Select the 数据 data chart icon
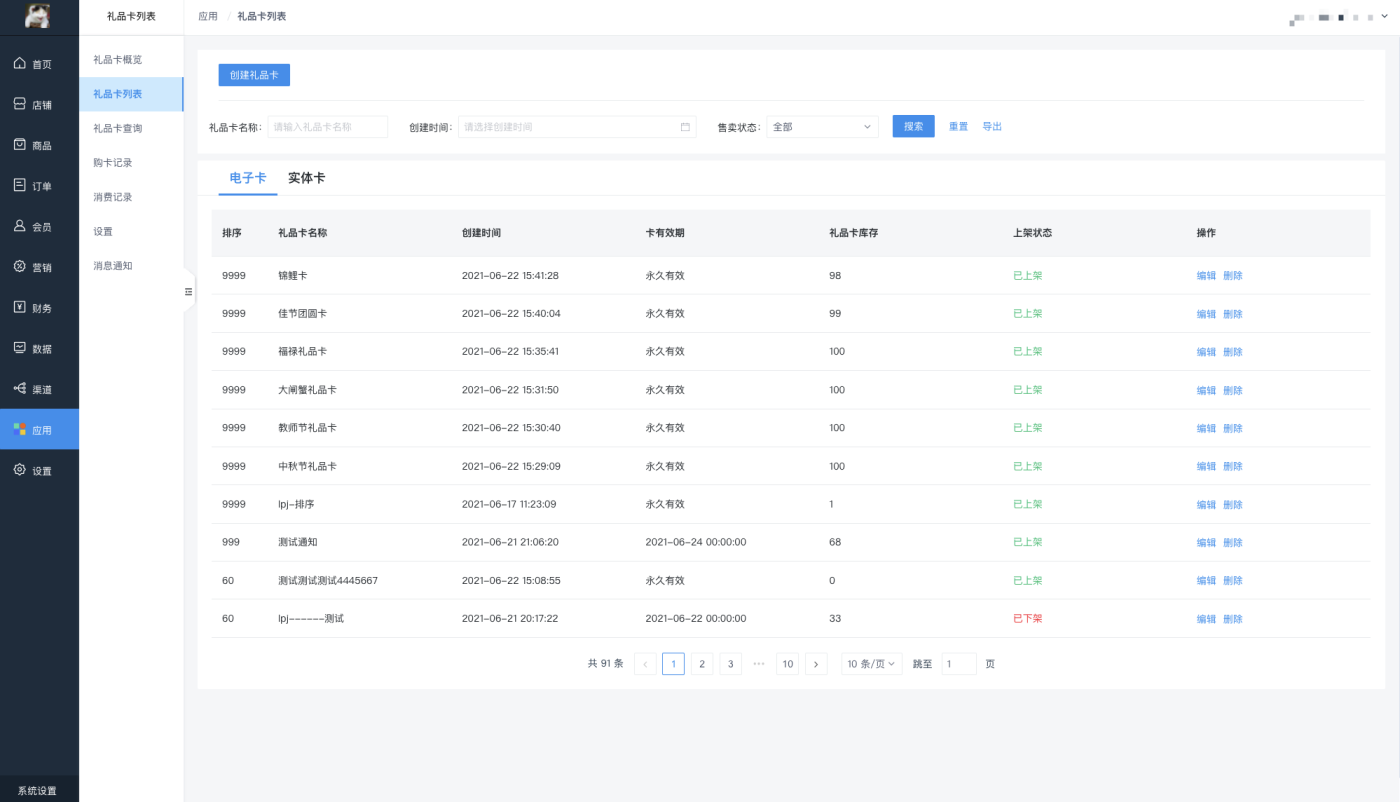 click(x=20, y=348)
